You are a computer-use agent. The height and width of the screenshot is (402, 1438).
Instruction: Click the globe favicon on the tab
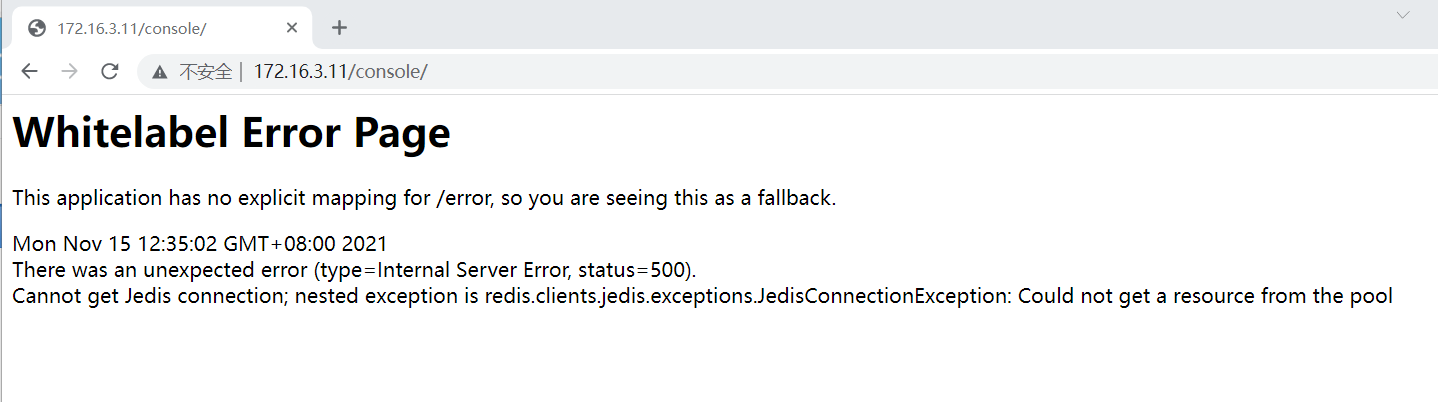click(38, 28)
